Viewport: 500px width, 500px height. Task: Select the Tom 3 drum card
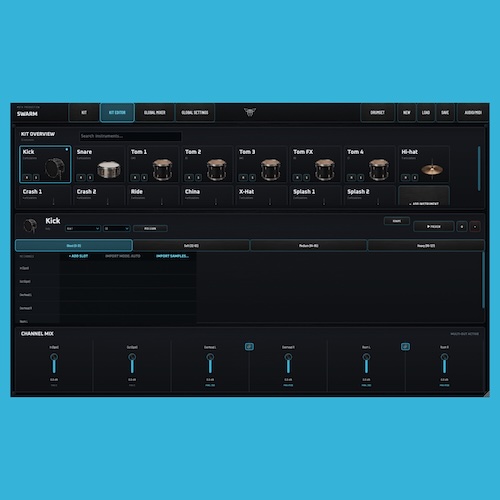pos(261,164)
